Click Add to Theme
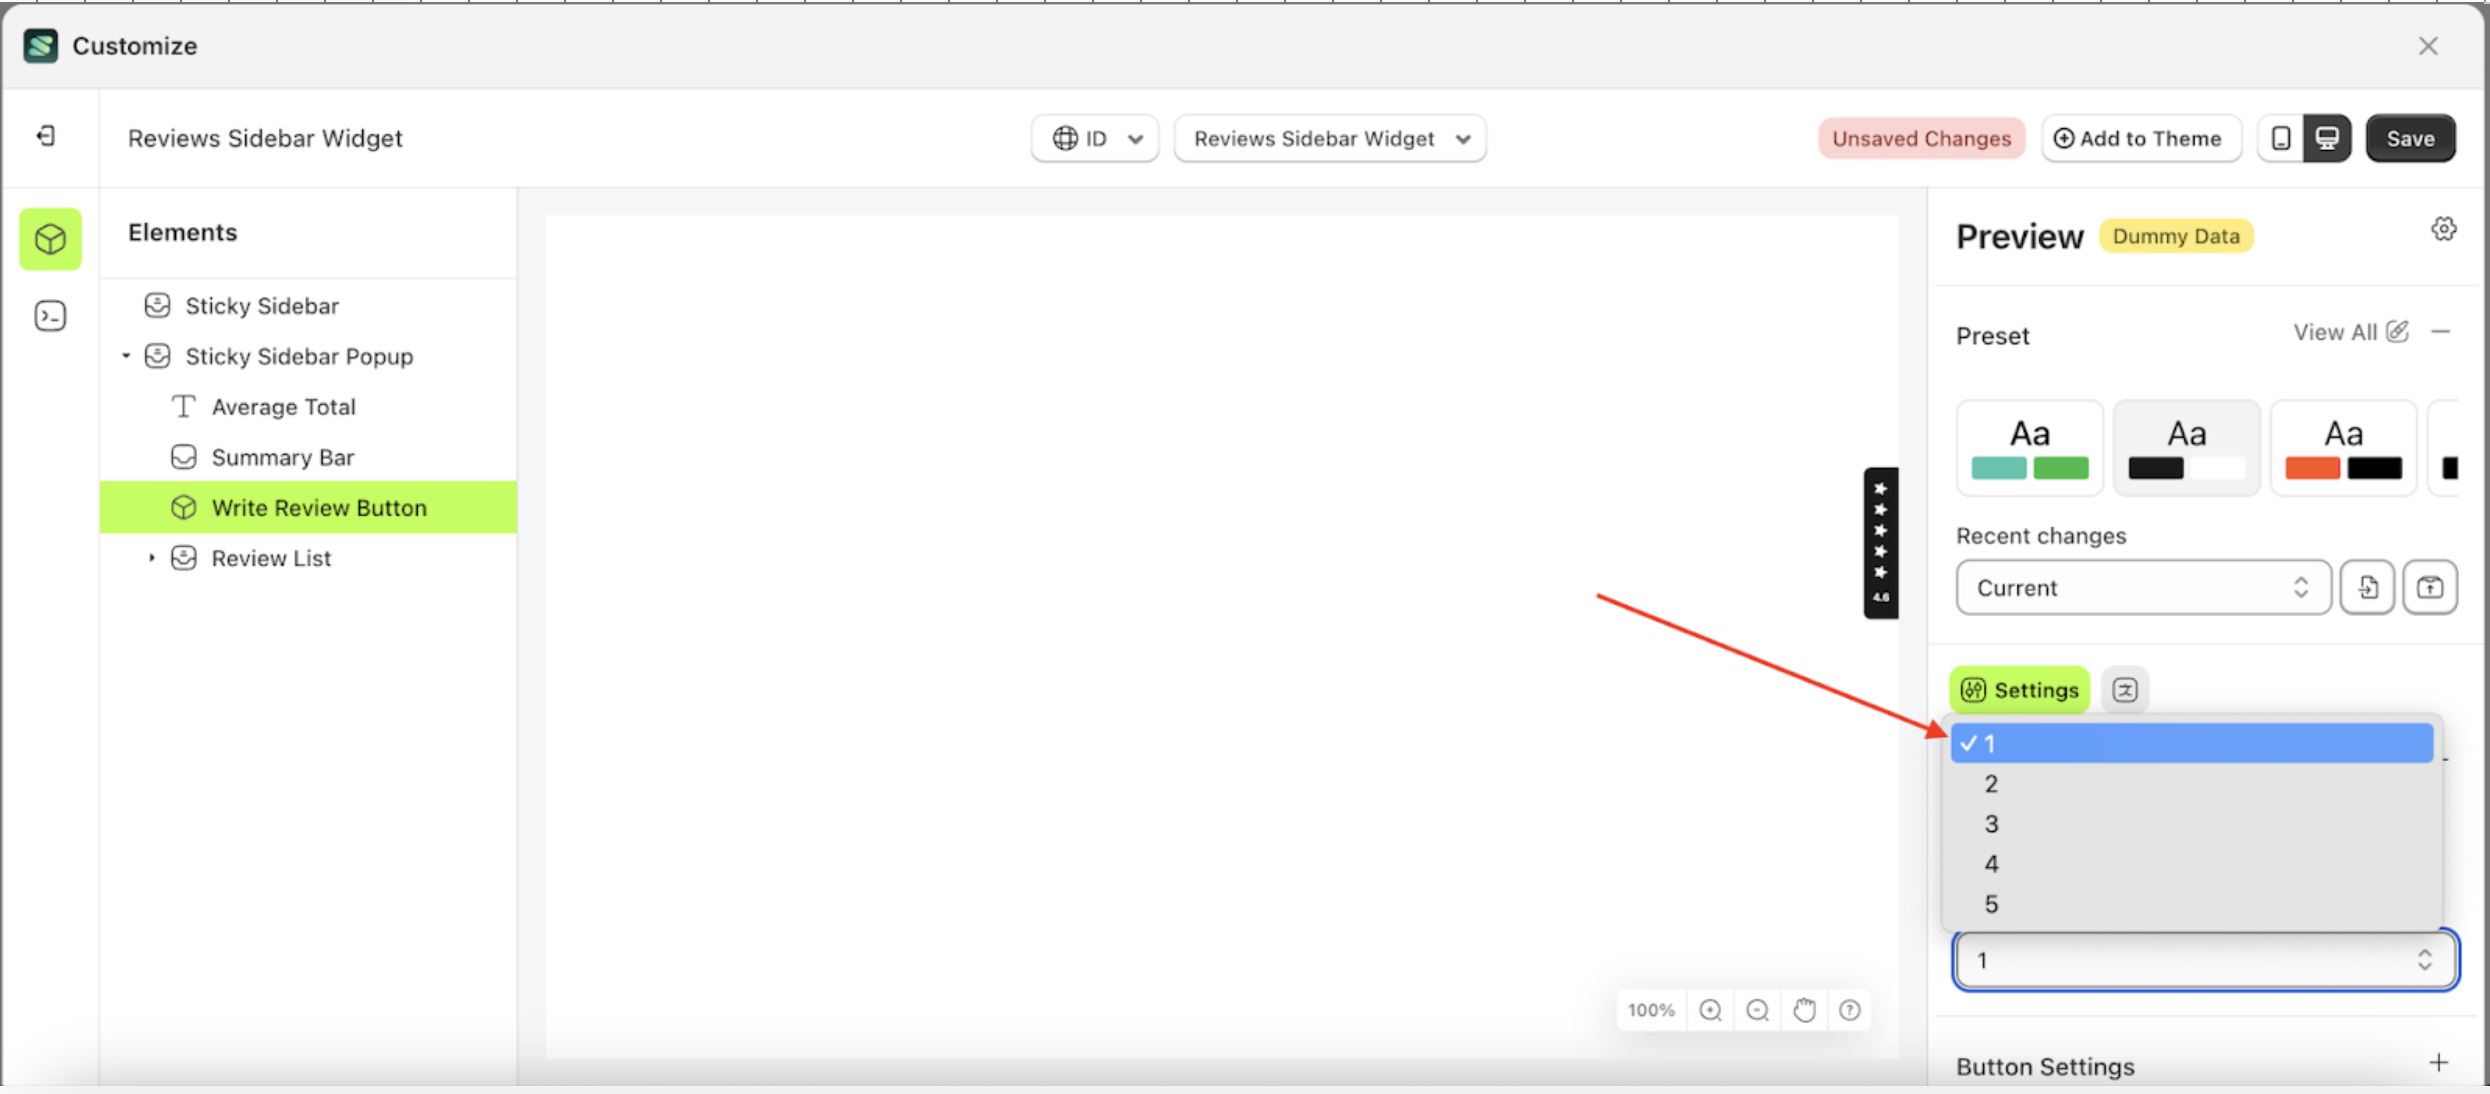The height and width of the screenshot is (1094, 2490). pos(2141,138)
